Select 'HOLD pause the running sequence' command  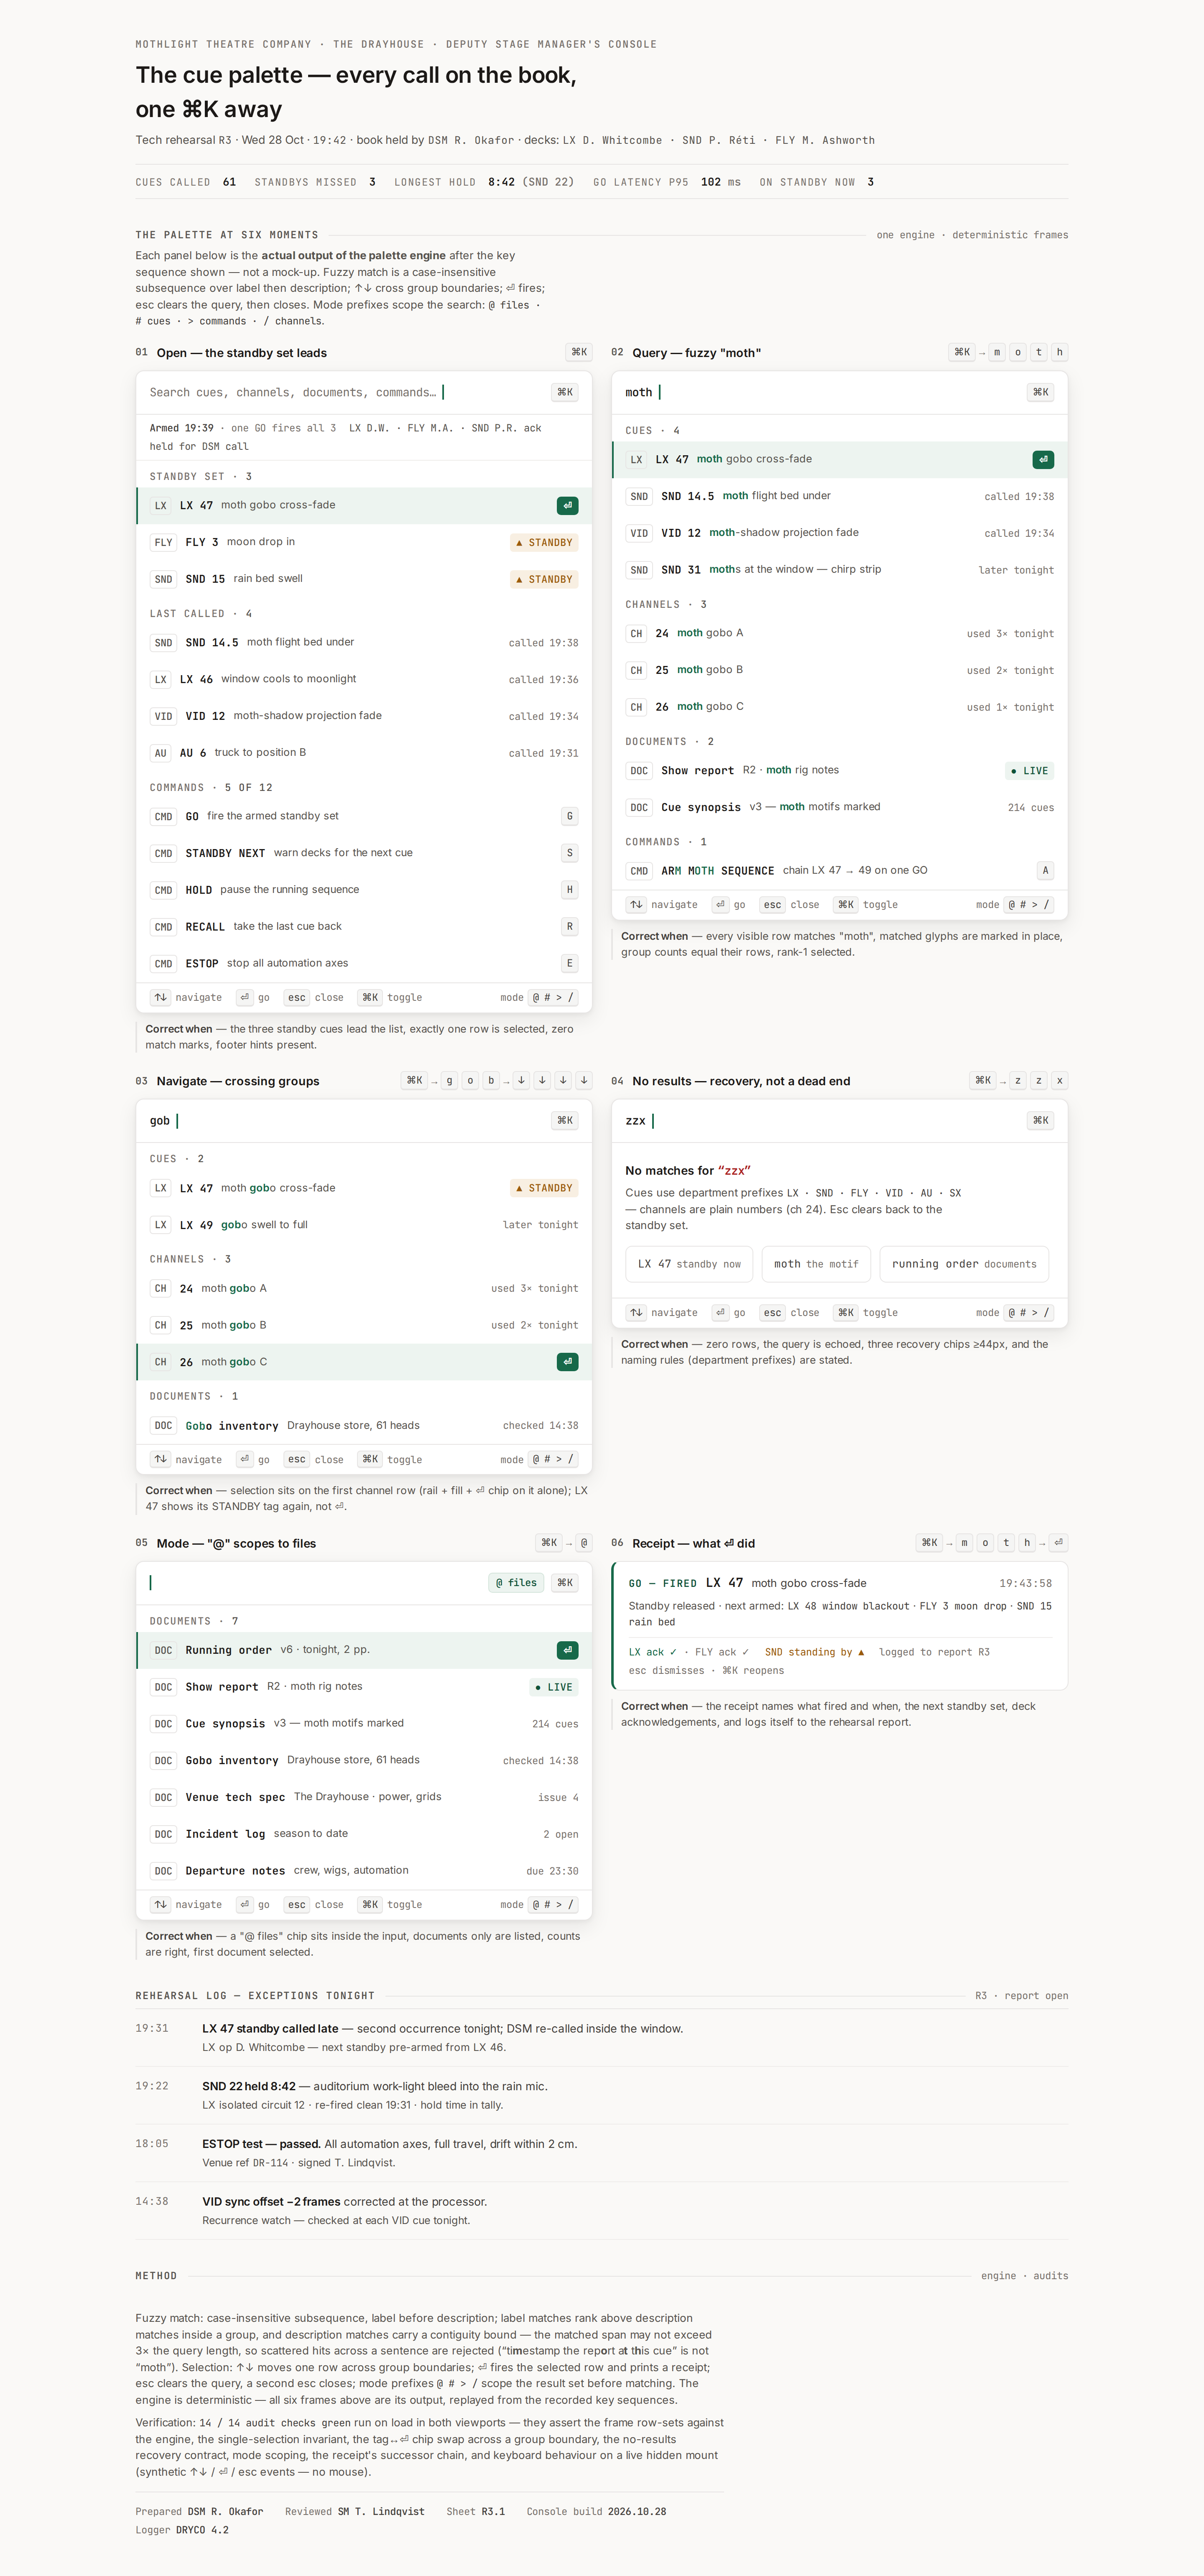pos(364,890)
